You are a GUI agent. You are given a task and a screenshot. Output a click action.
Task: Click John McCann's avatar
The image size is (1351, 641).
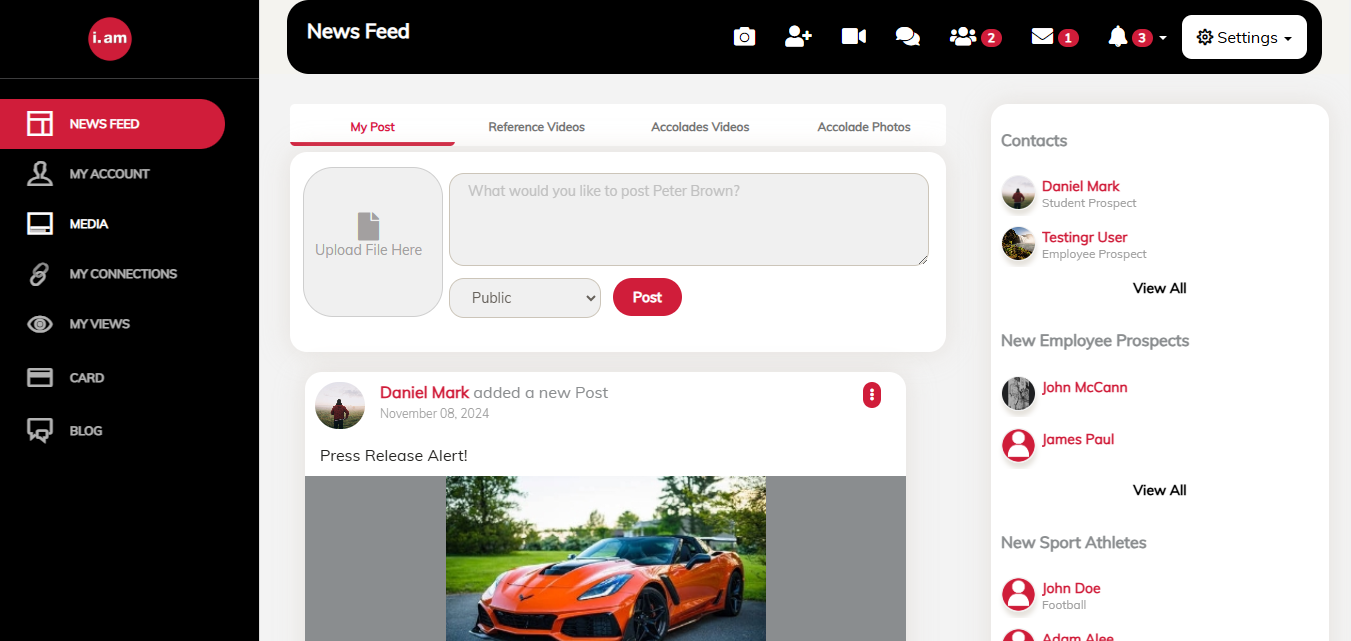point(1018,393)
